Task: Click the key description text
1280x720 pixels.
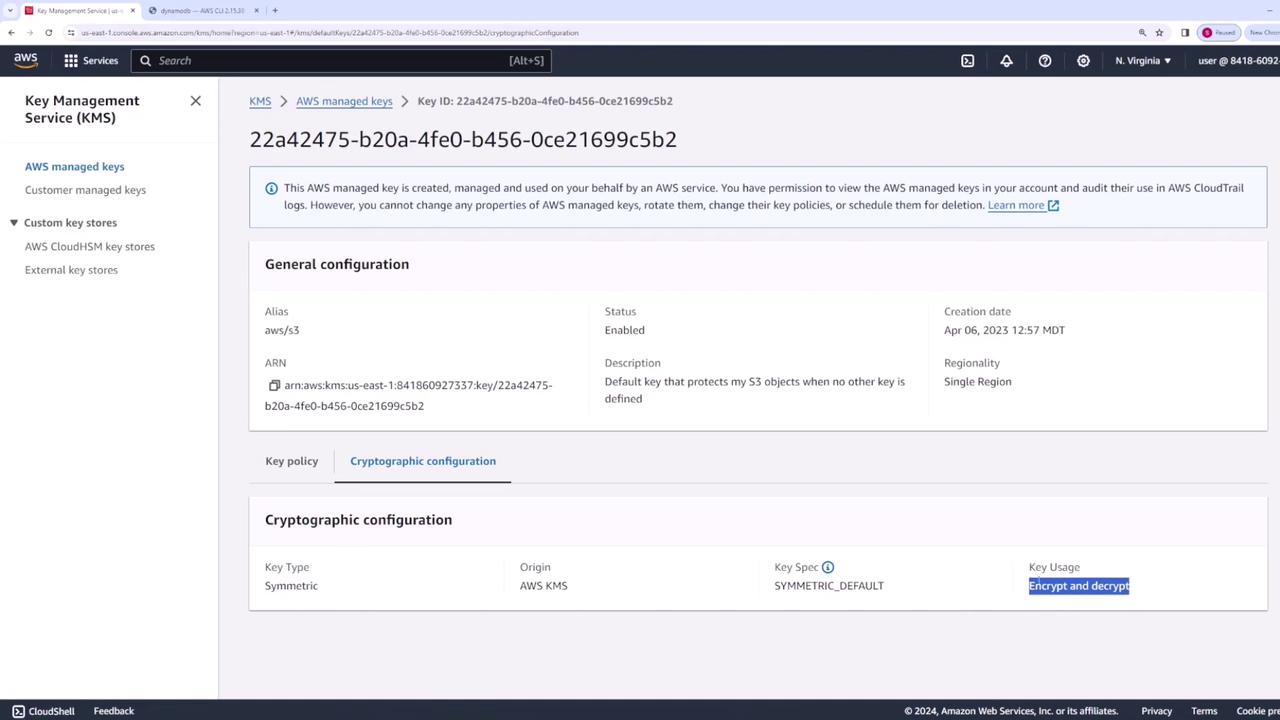Action: (x=755, y=390)
